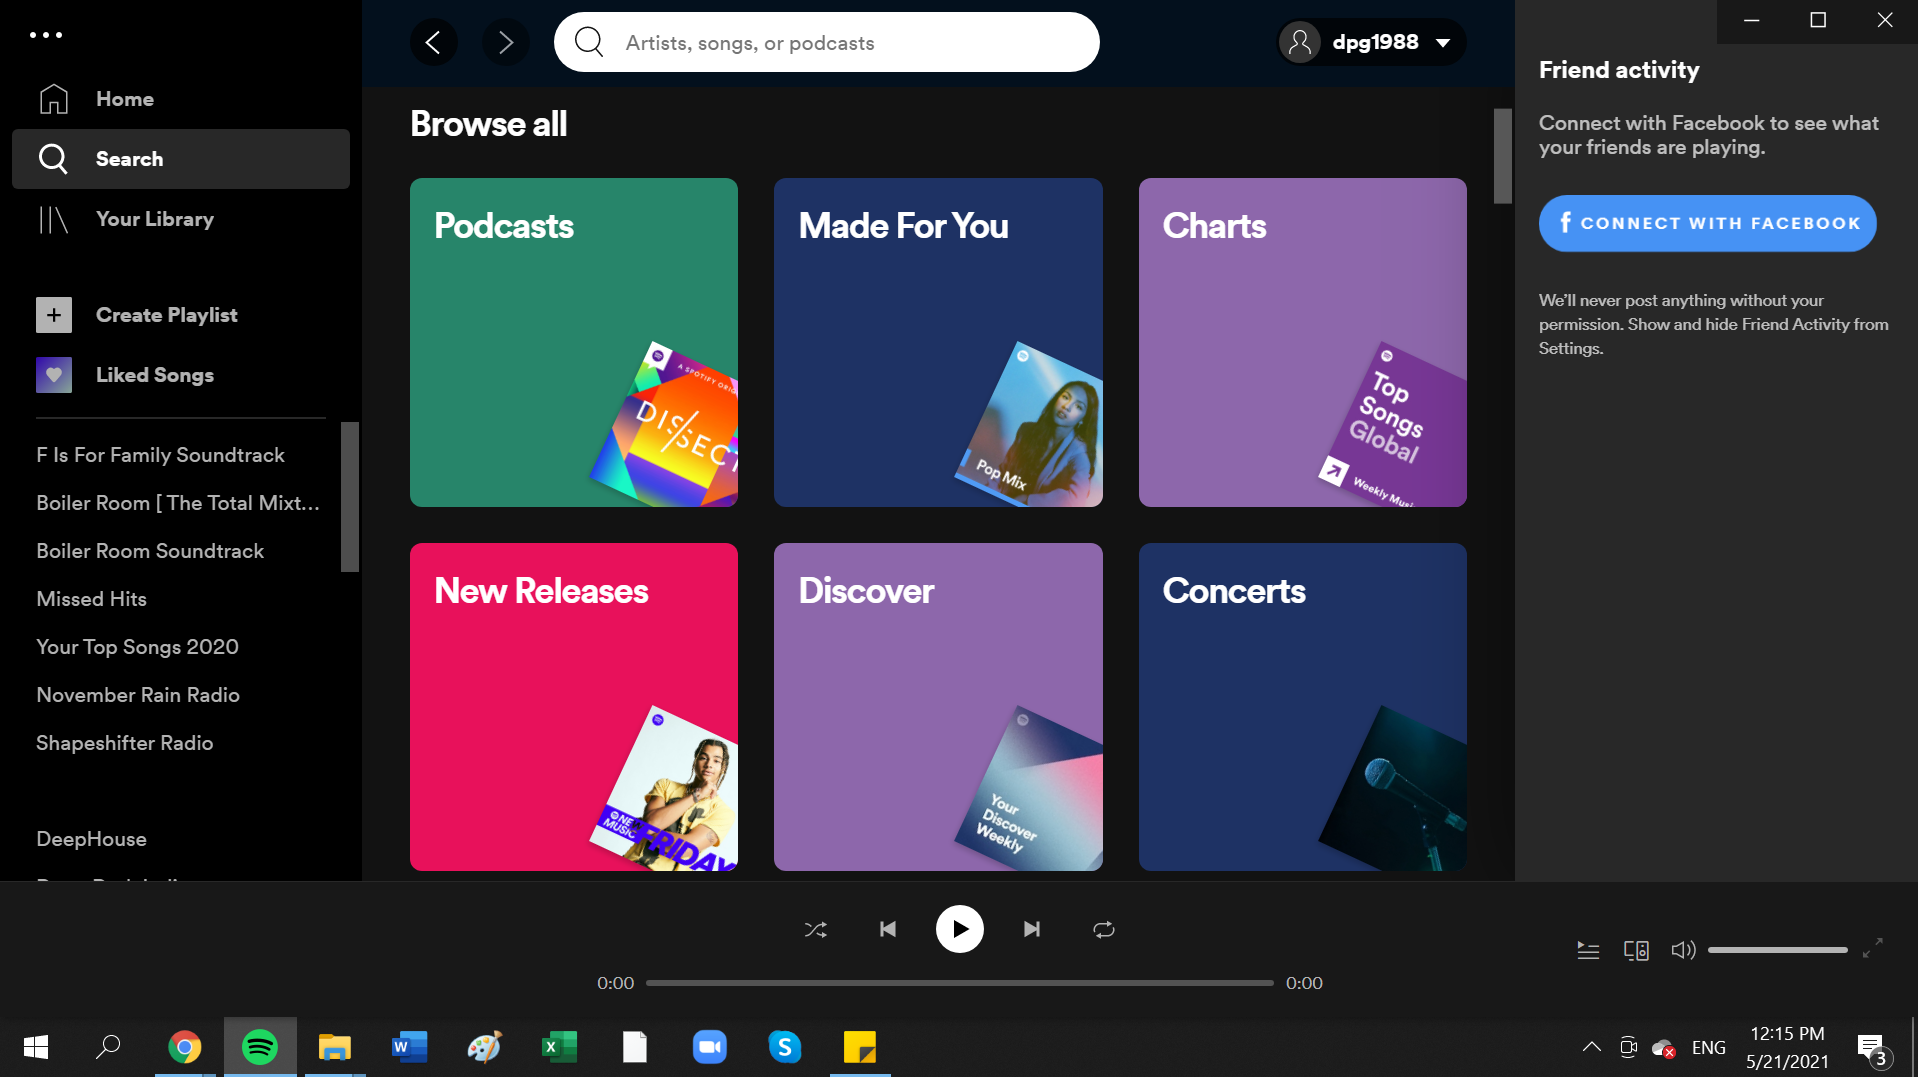Skip to next track
Image resolution: width=1918 pixels, height=1077 pixels.
tap(1032, 929)
